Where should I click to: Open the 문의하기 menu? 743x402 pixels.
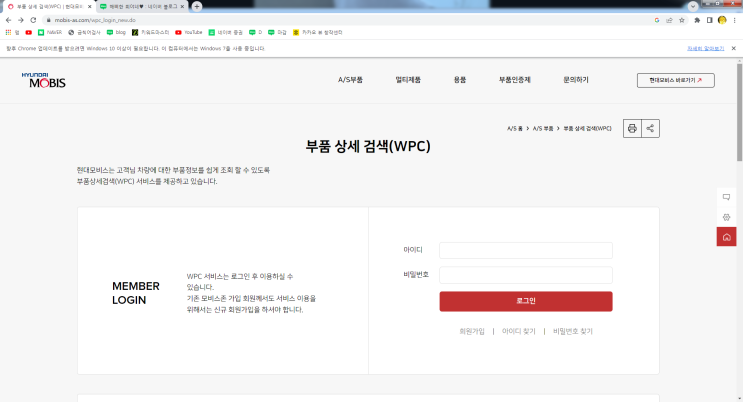[576, 80]
